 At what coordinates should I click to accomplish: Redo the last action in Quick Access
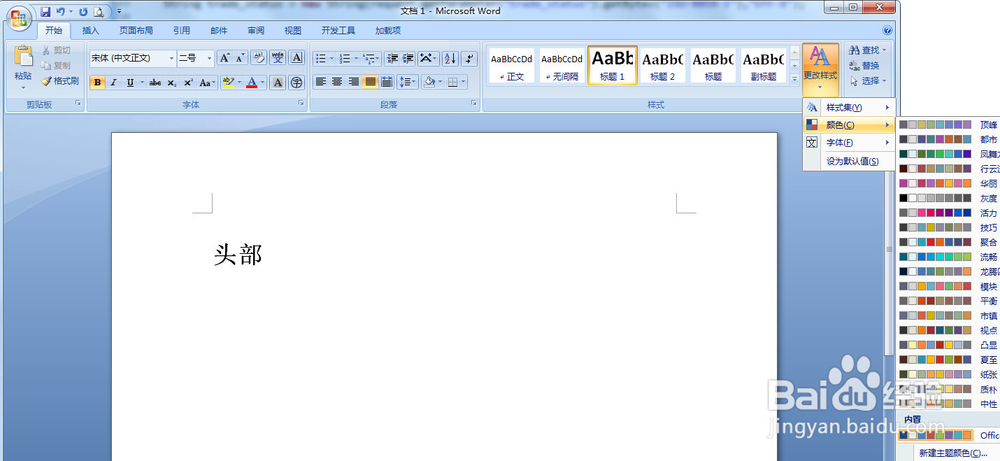[x=84, y=11]
